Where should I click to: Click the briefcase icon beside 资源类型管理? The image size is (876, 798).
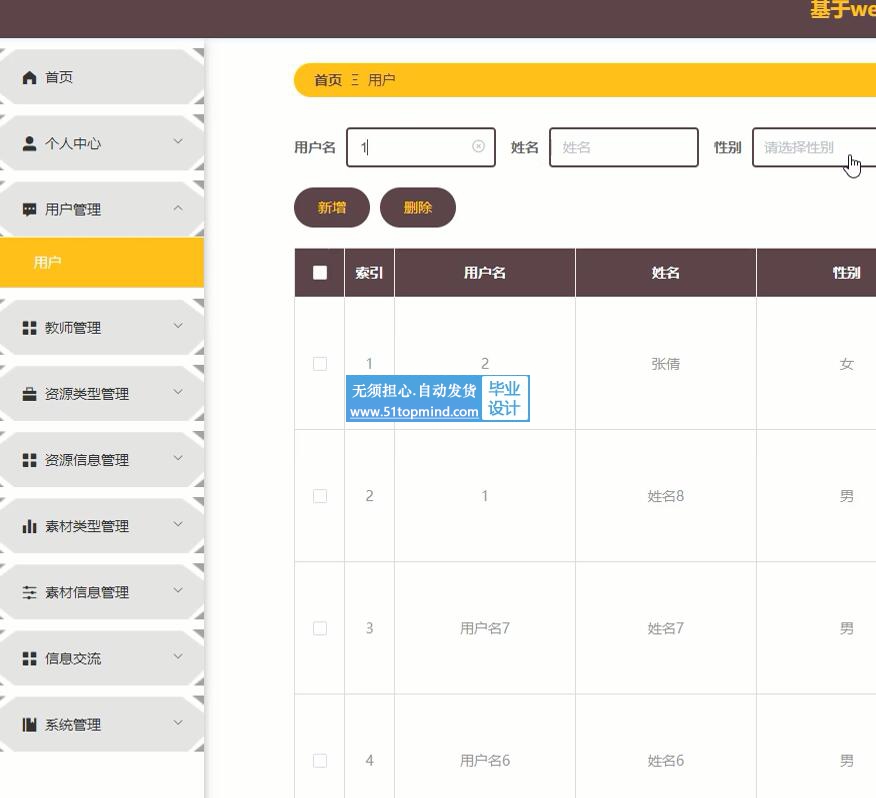point(29,394)
